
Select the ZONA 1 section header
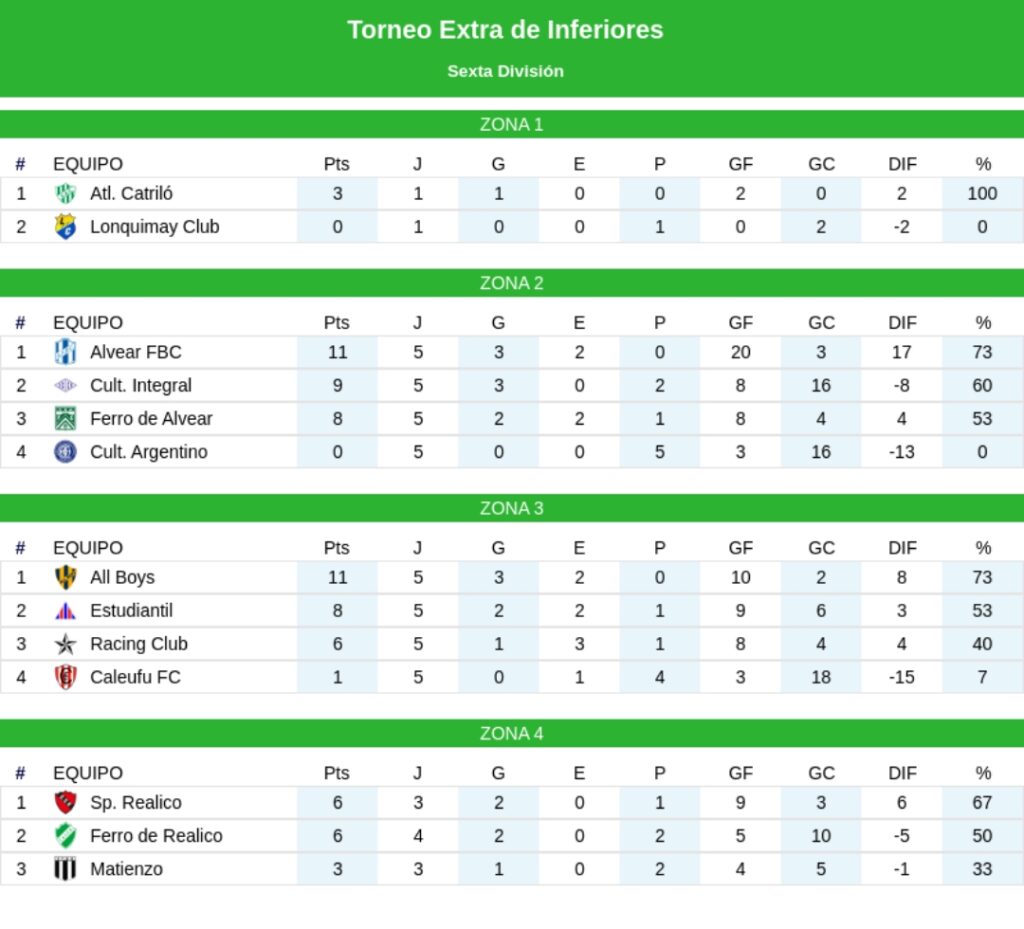[x=511, y=125]
